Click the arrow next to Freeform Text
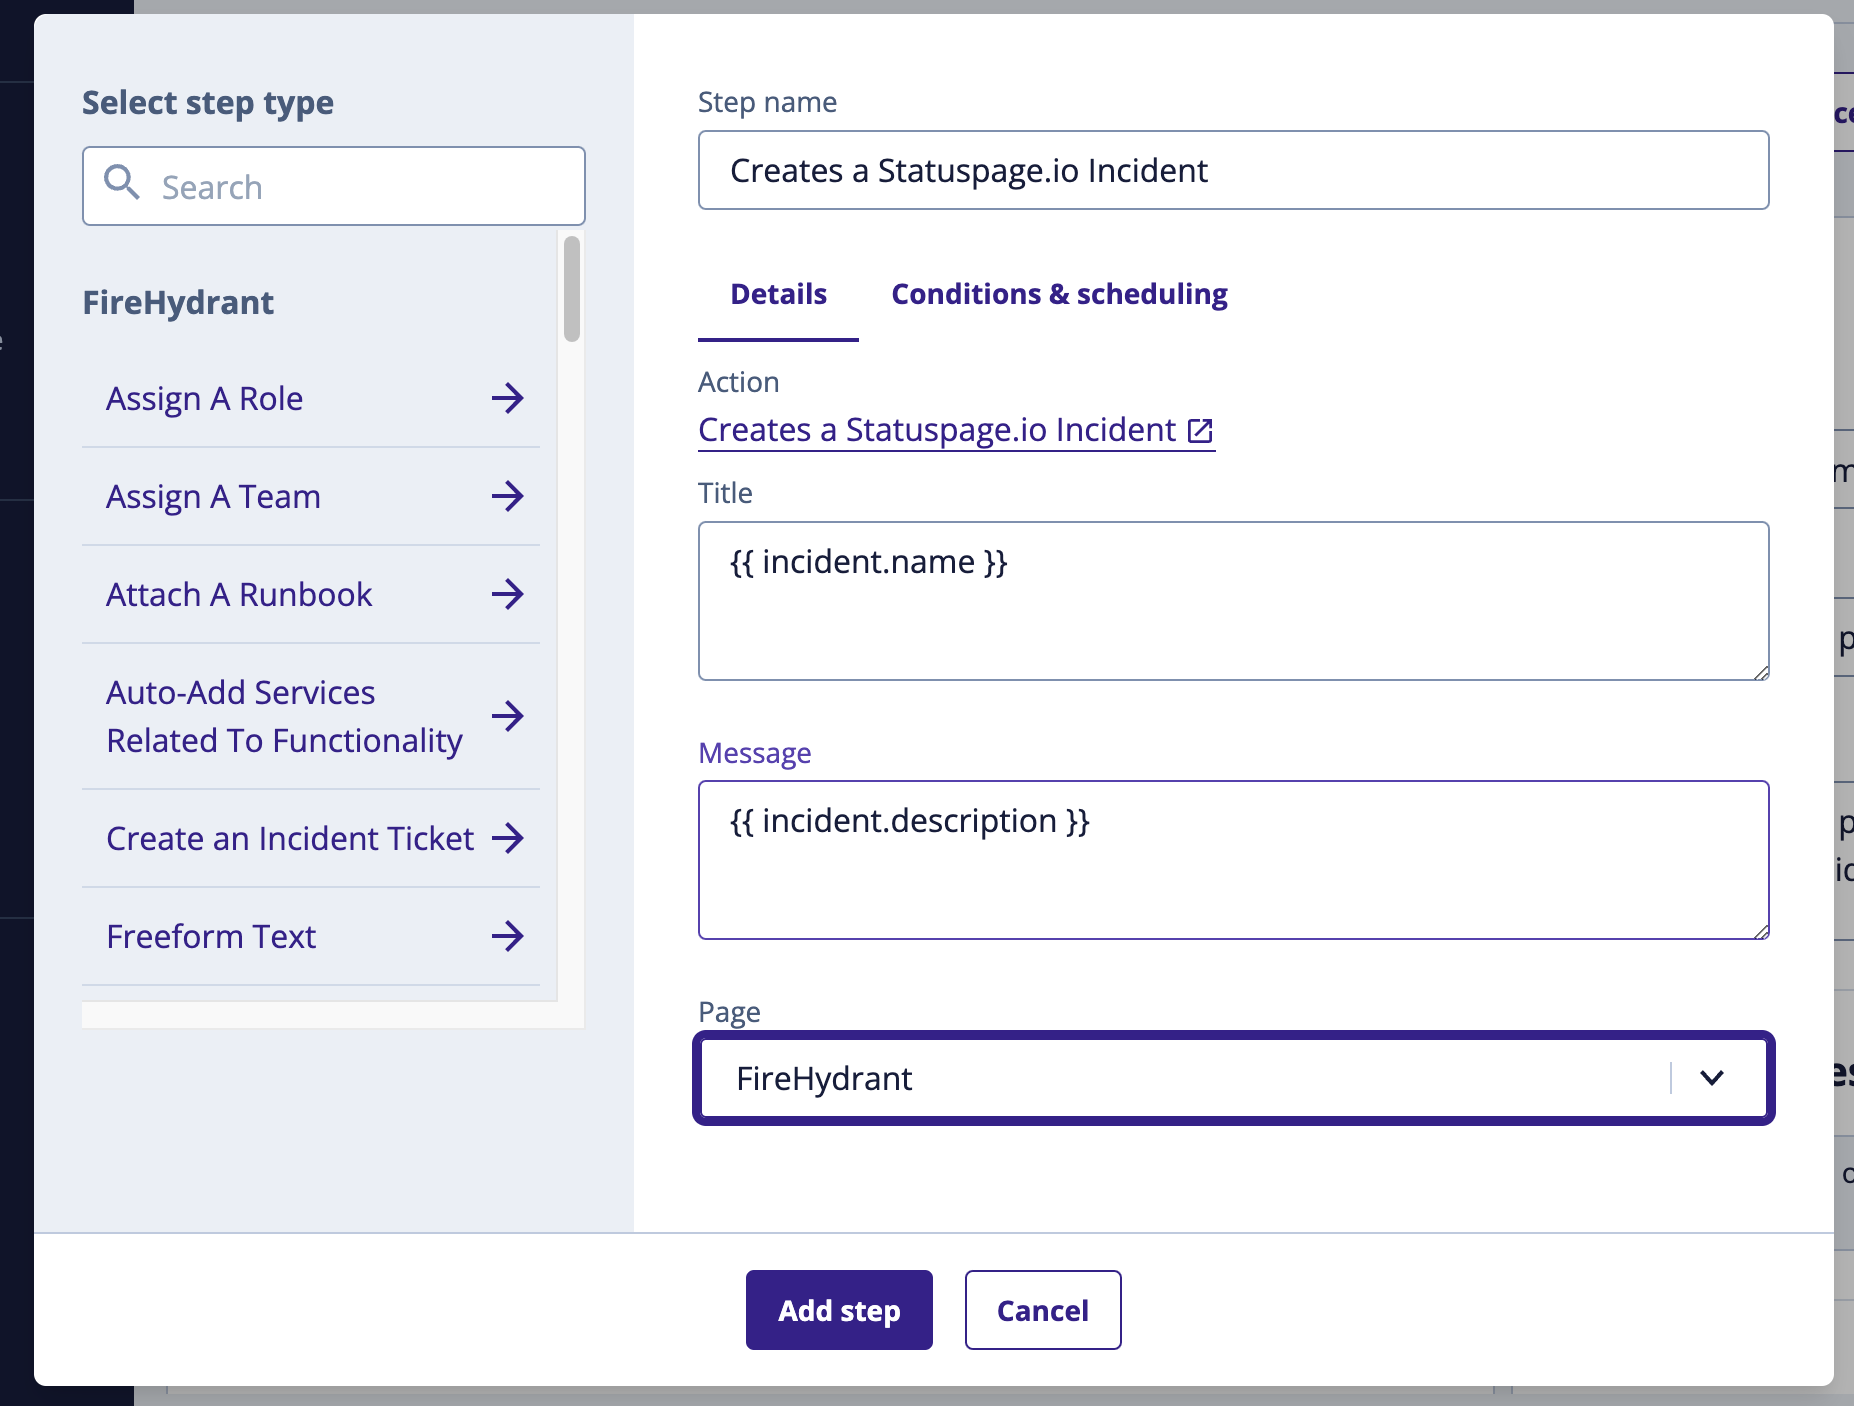1854x1406 pixels. [x=509, y=936]
